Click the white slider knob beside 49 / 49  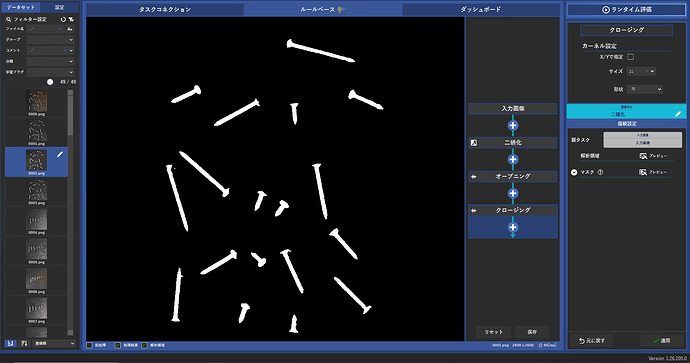50,82
